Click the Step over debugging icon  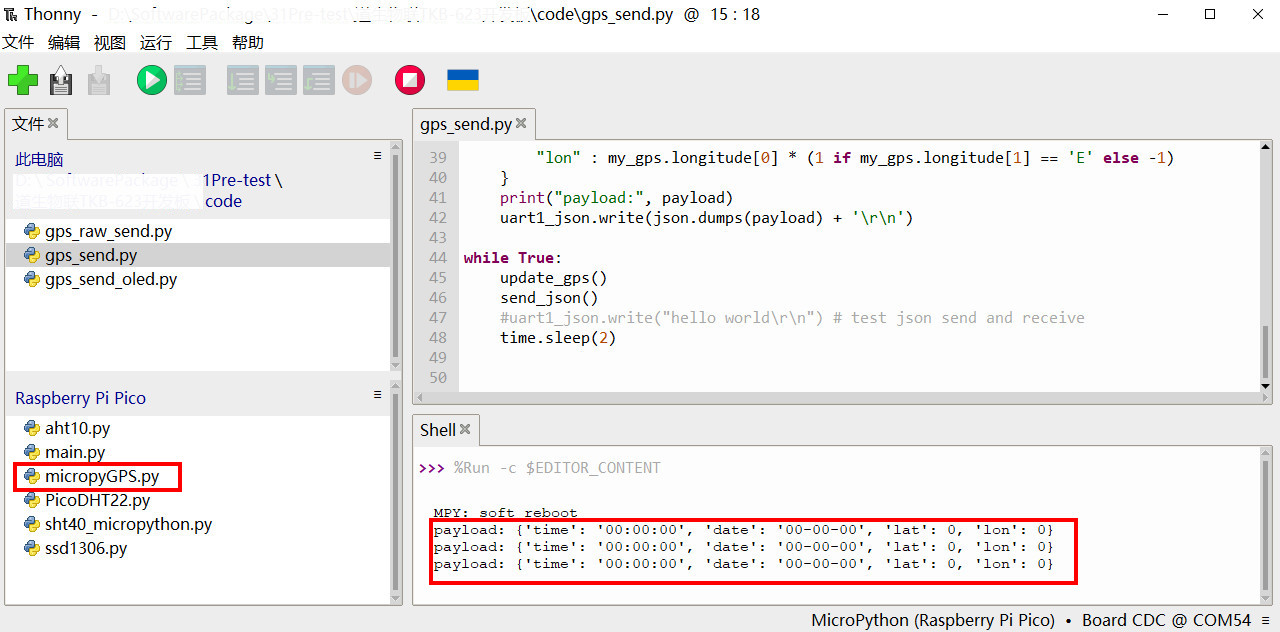(x=242, y=79)
